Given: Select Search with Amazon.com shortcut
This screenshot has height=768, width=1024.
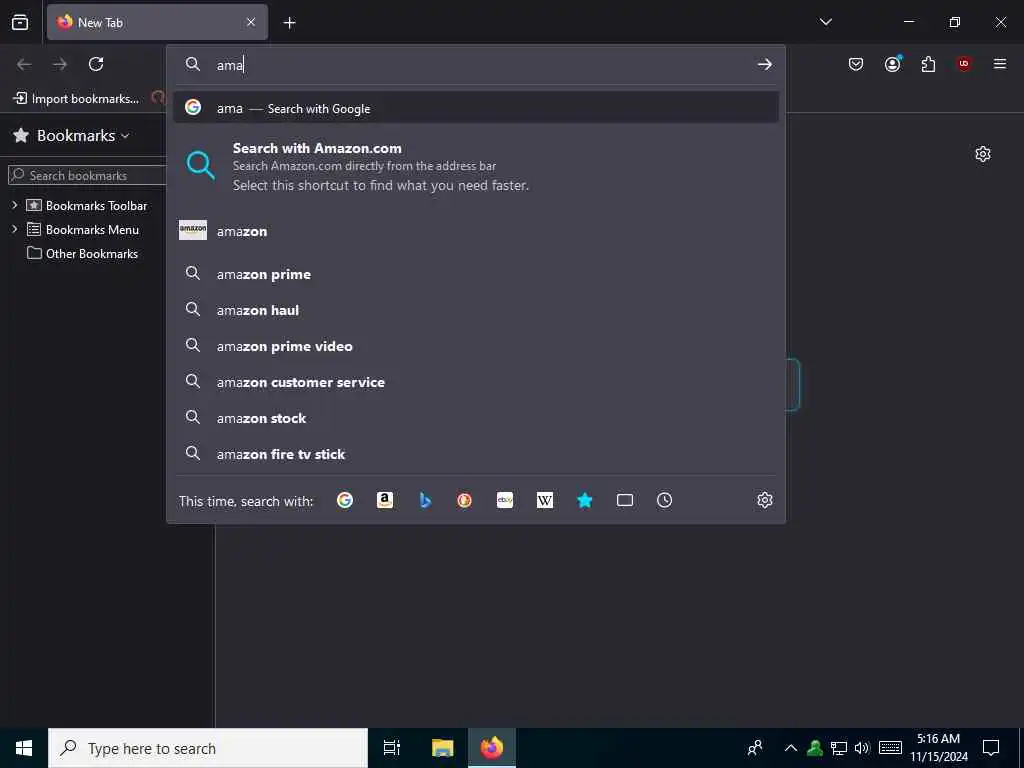Looking at the screenshot, I should [x=475, y=167].
